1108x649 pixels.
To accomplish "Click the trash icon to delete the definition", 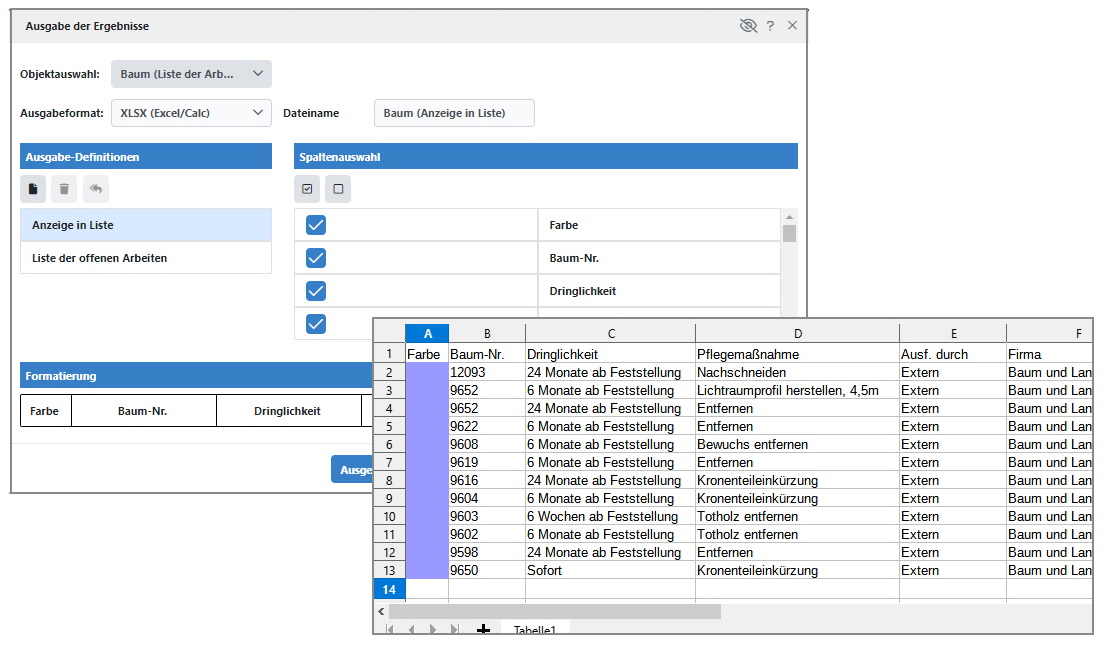I will (64, 189).
